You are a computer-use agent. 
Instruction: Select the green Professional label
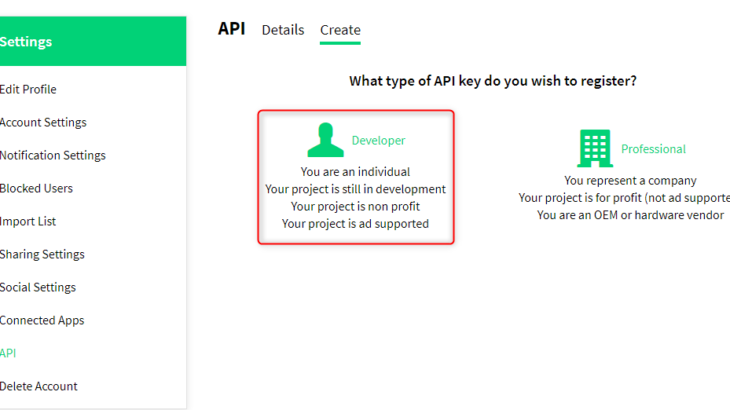coord(653,149)
